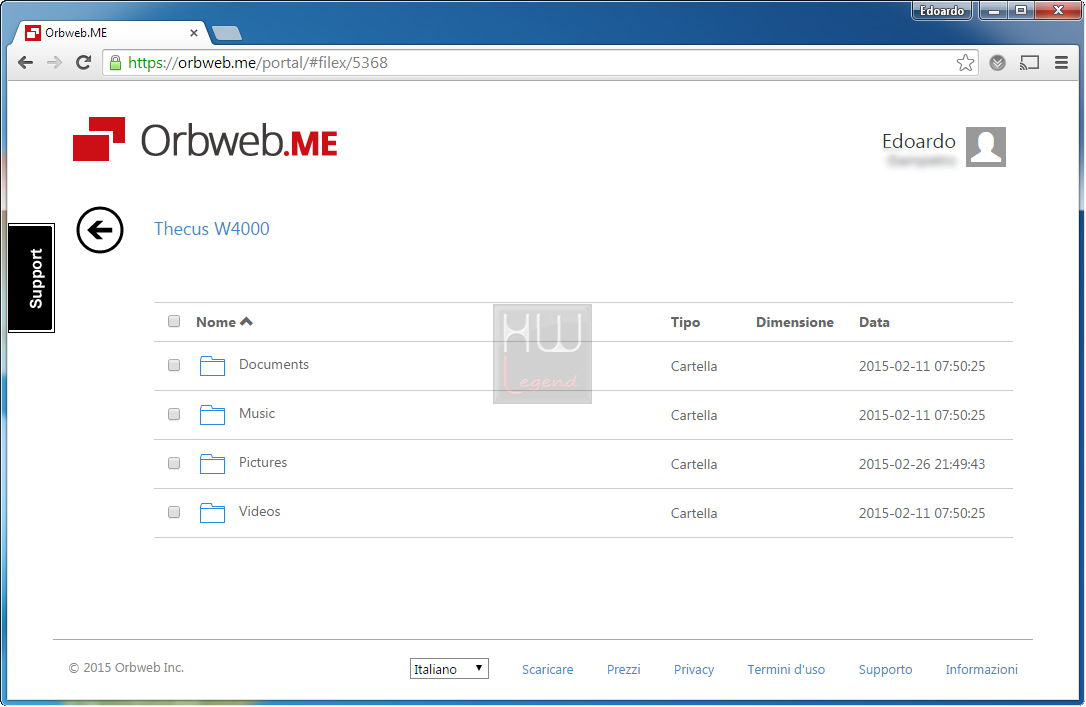
Task: Click the Cartella type in Documents row
Action: point(693,366)
